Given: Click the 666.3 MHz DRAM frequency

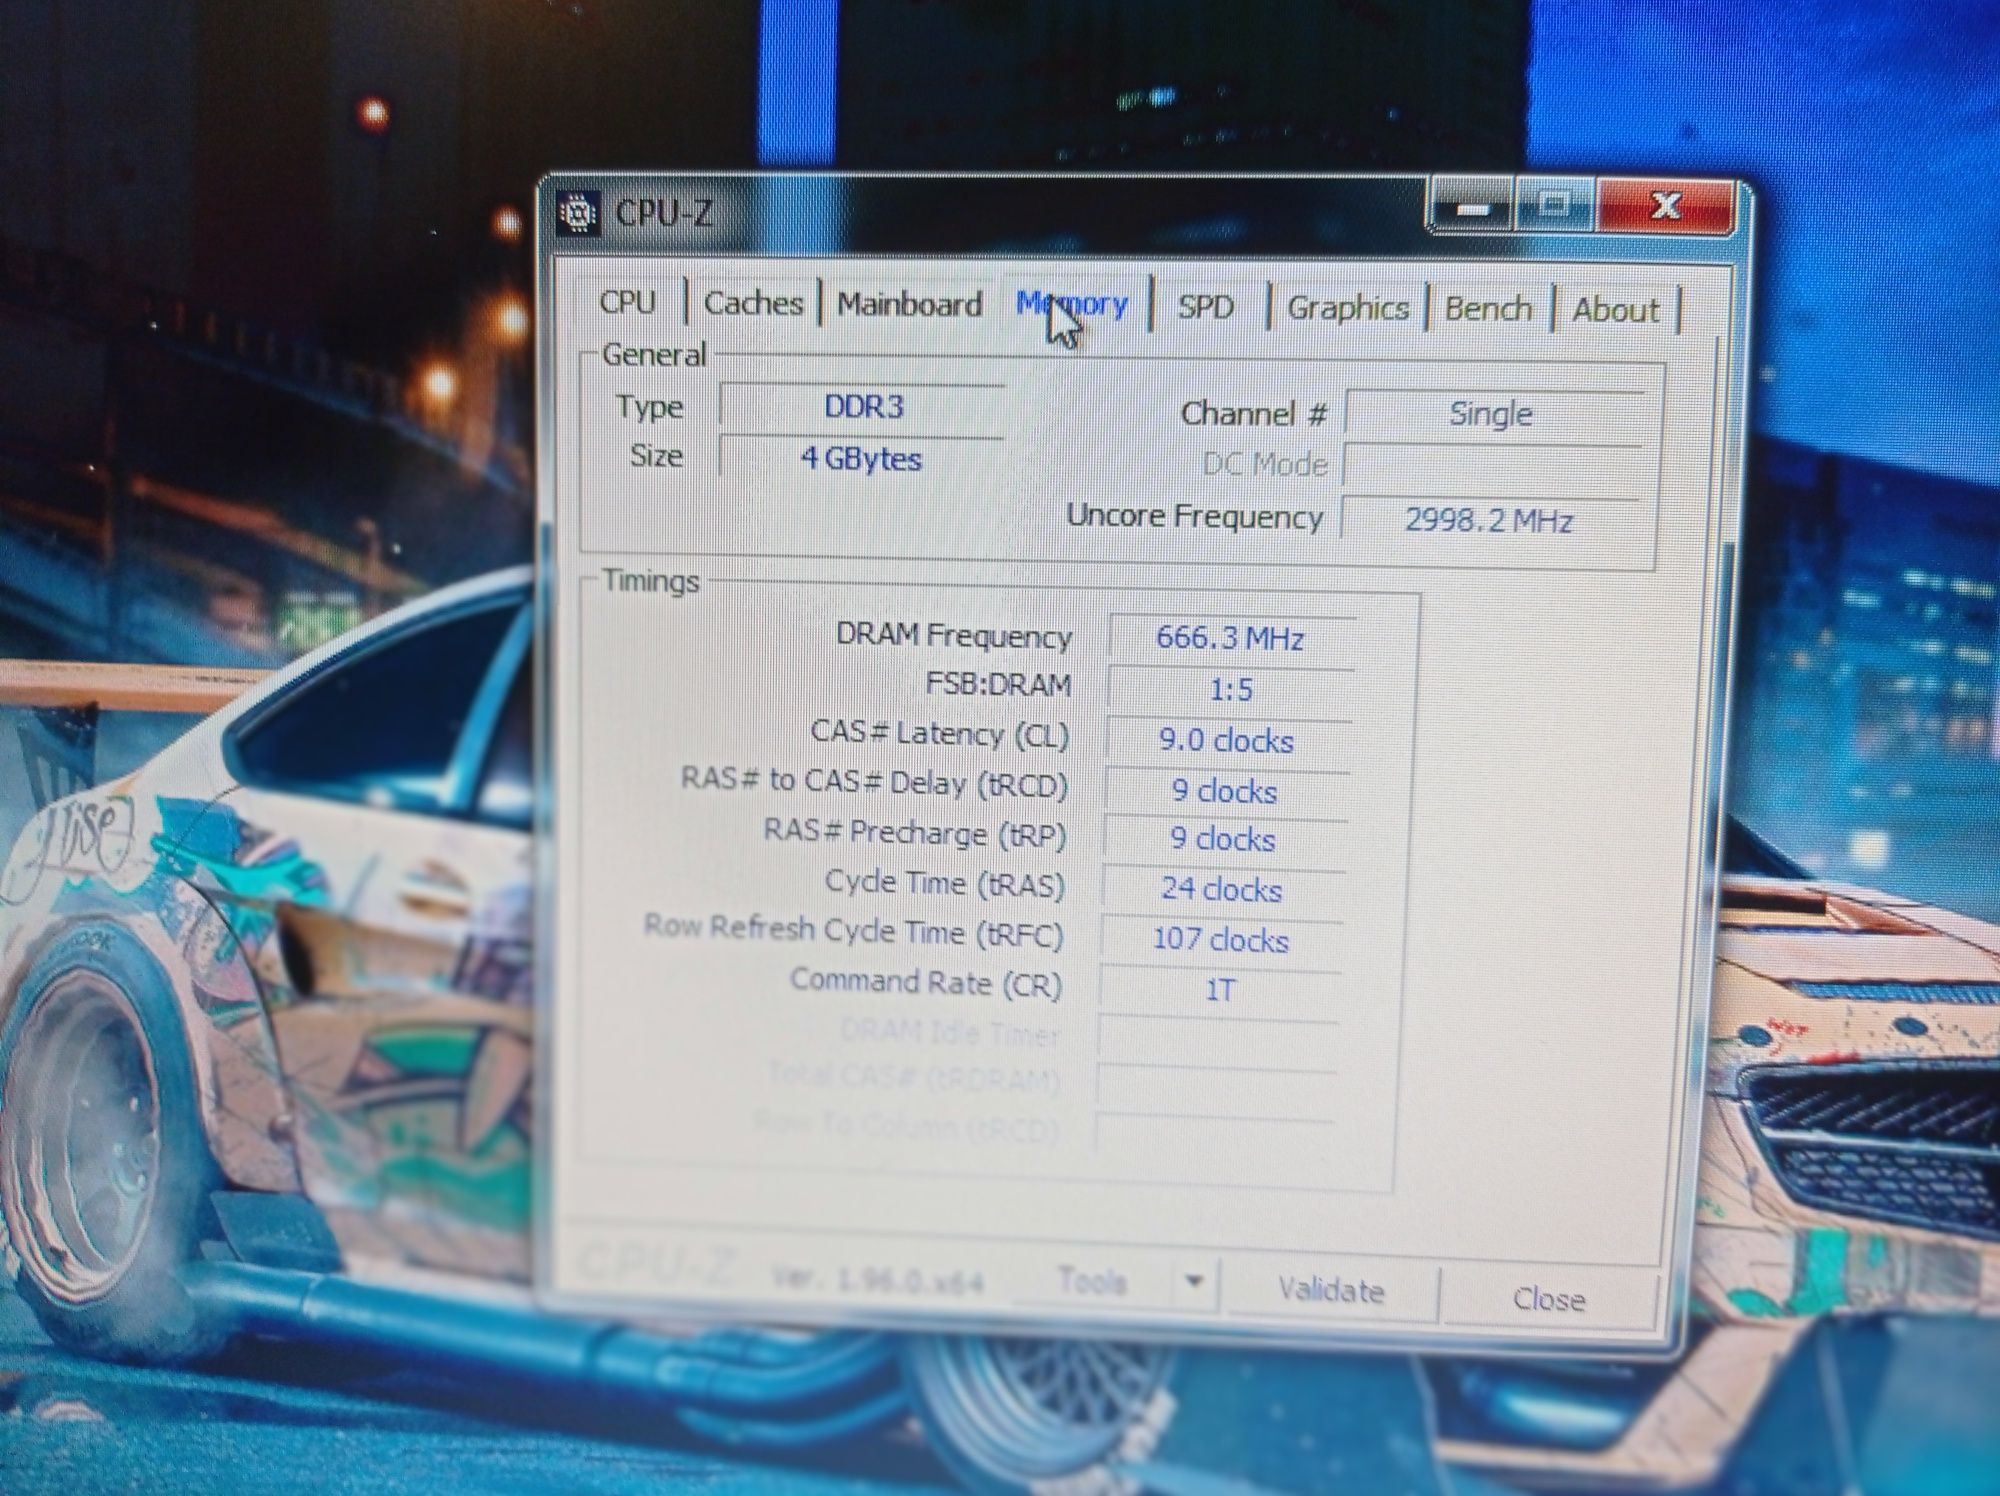Looking at the screenshot, I should [1230, 638].
